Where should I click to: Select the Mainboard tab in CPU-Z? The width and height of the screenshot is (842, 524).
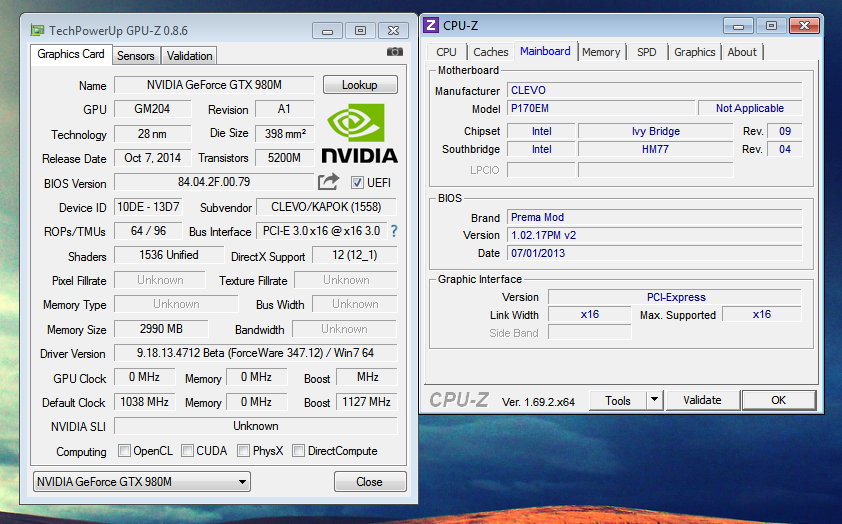(x=545, y=51)
